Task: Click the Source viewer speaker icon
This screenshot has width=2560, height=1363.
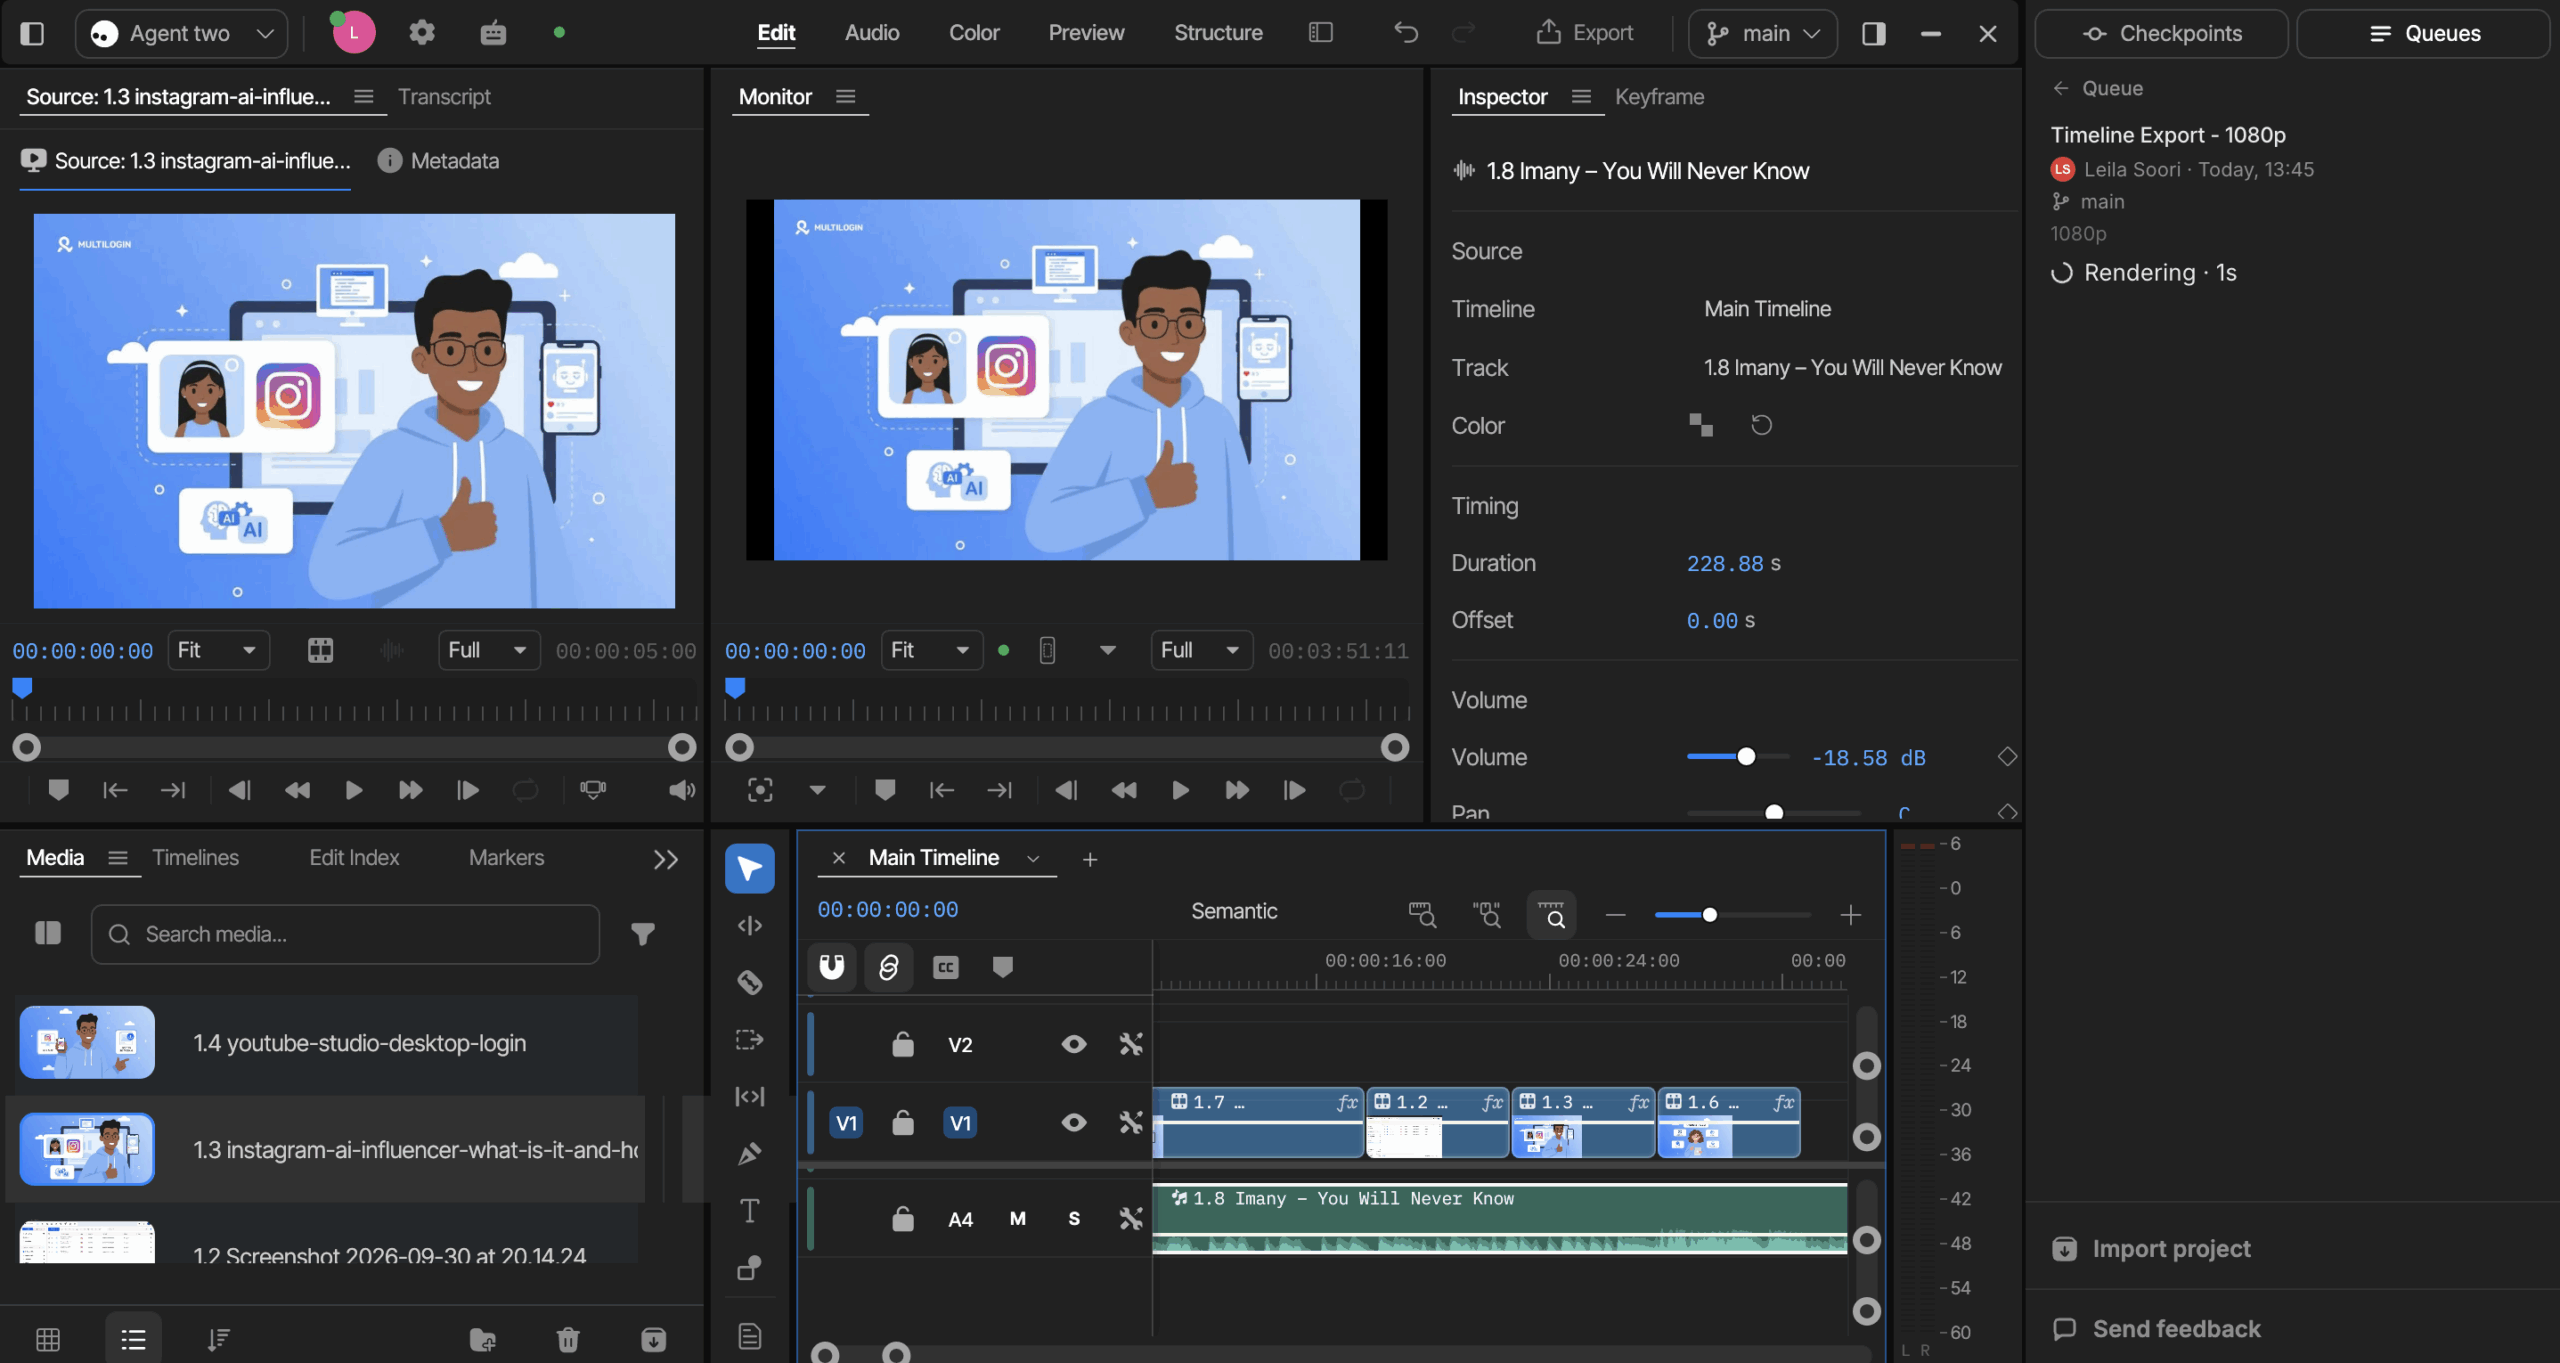Action: point(682,791)
